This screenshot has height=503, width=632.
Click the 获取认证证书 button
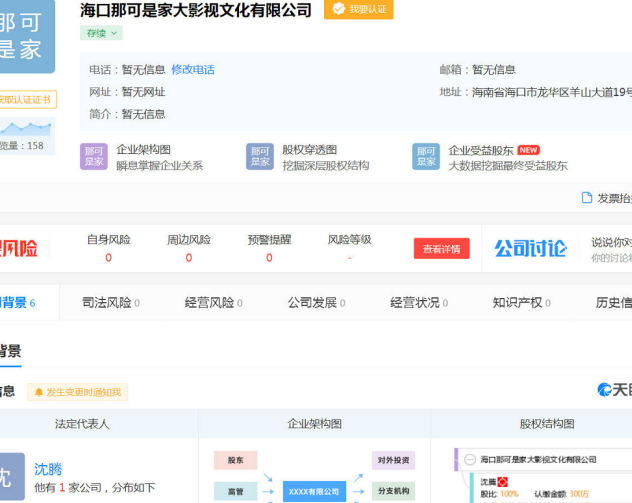click(27, 100)
